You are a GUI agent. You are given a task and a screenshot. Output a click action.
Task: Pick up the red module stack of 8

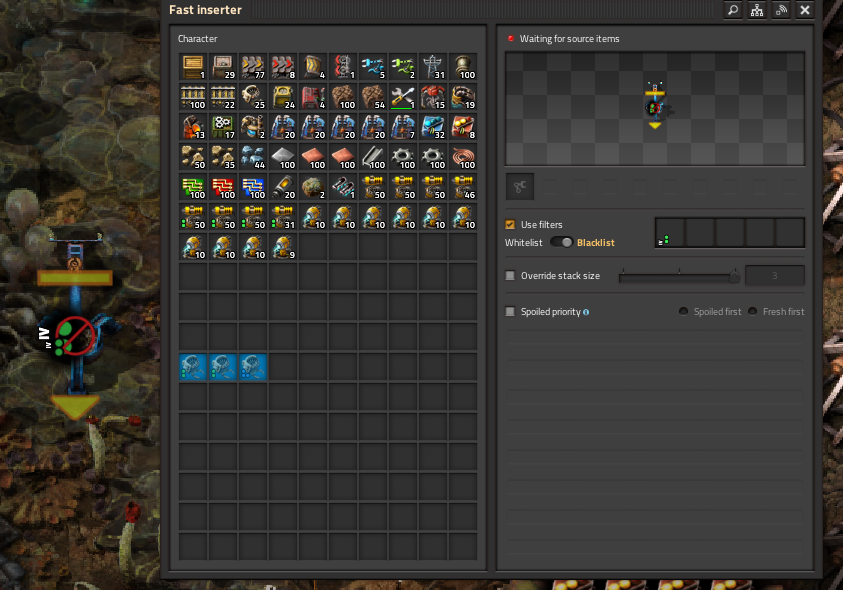click(464, 127)
